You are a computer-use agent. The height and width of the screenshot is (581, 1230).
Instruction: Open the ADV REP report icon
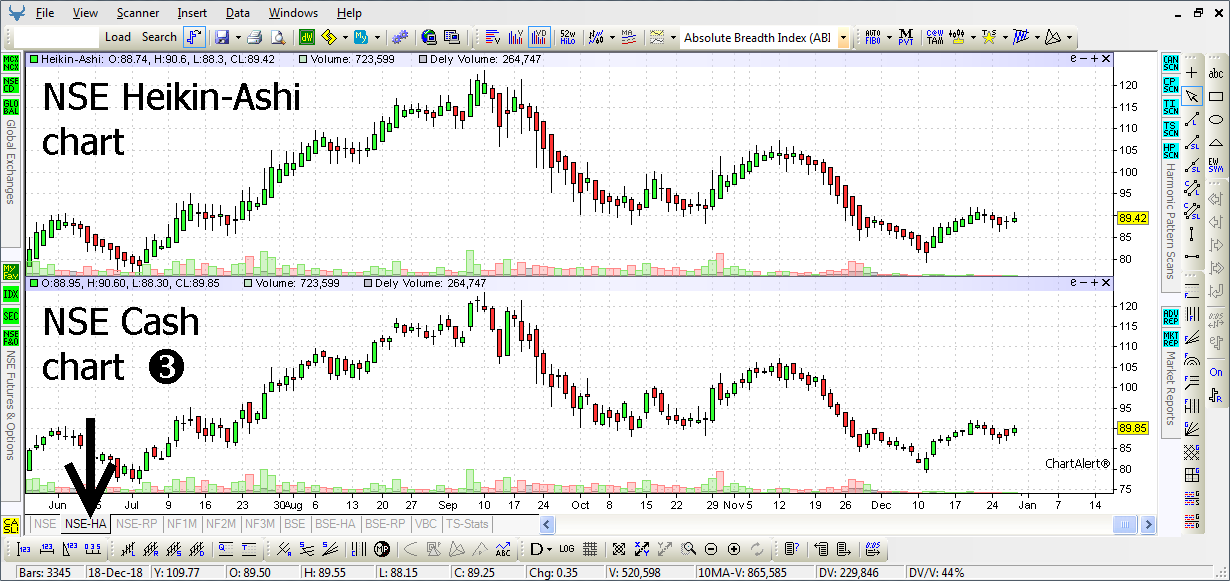1170,316
